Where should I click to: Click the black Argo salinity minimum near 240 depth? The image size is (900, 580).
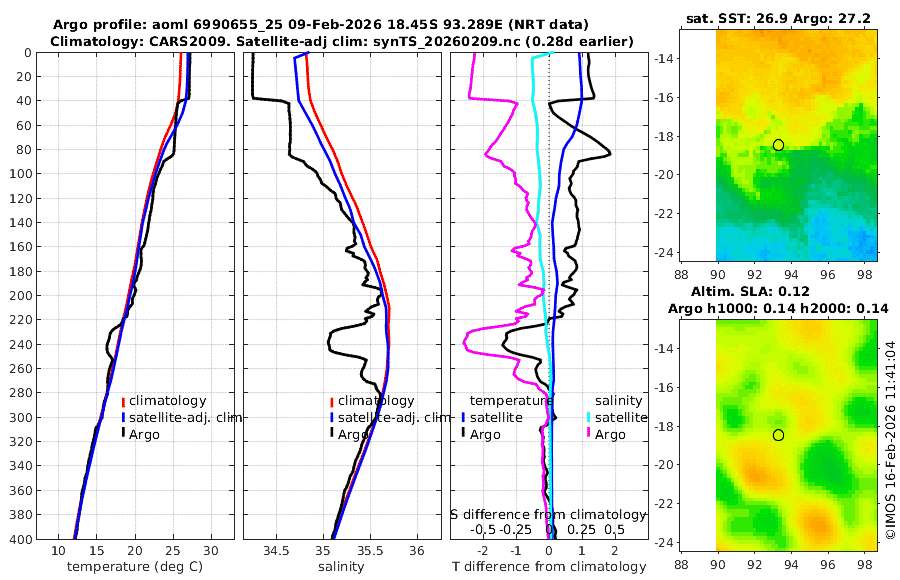tap(329, 343)
